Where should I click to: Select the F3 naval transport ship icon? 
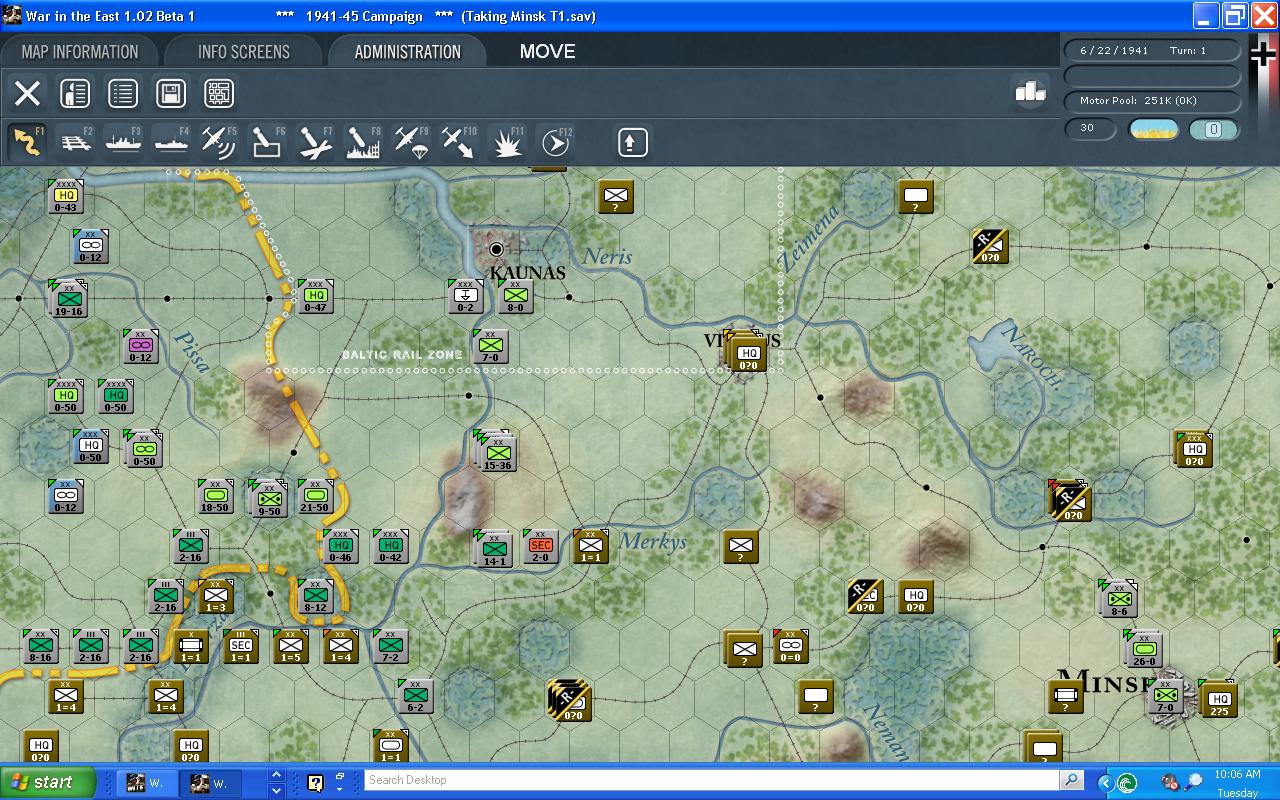click(x=124, y=143)
